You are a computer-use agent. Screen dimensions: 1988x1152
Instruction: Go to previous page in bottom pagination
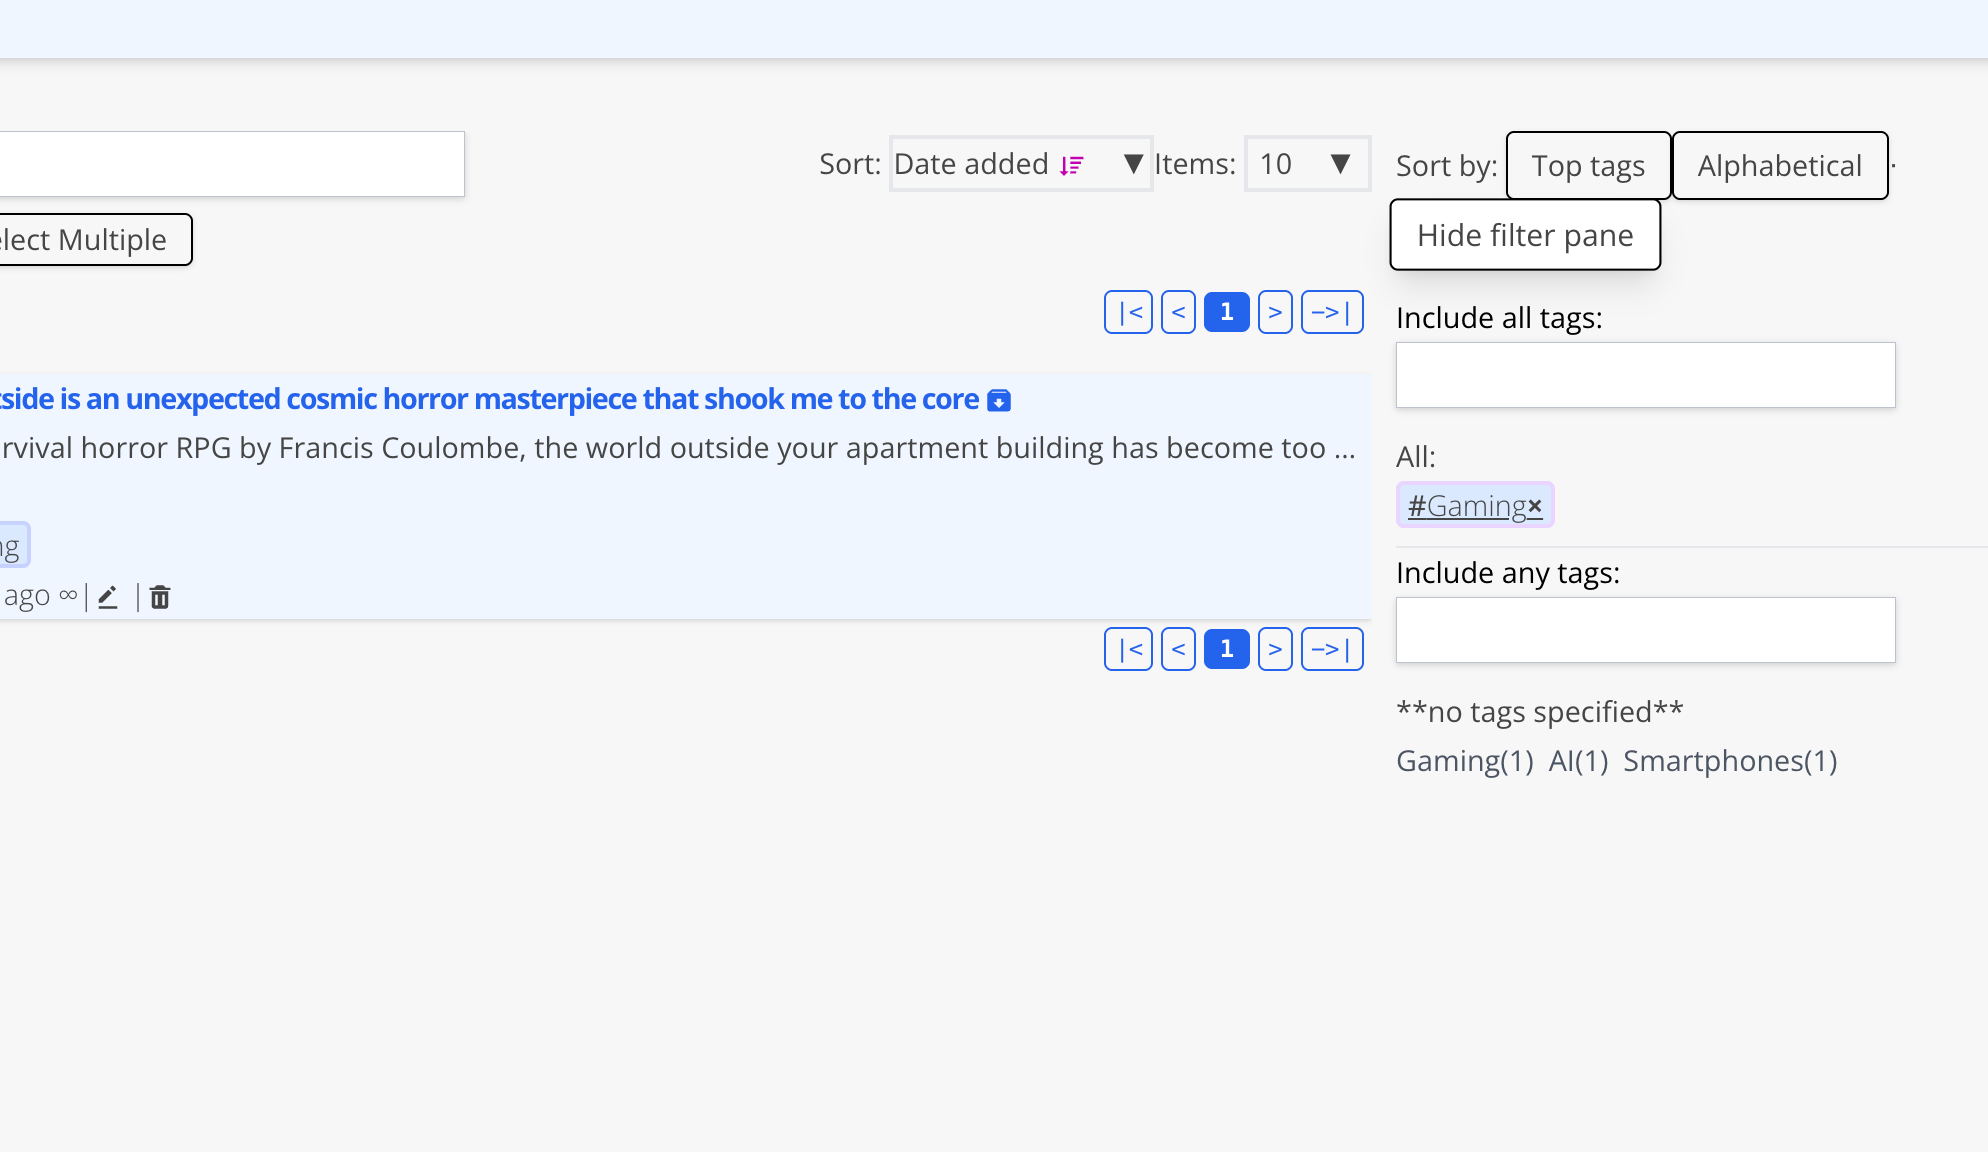click(x=1178, y=649)
